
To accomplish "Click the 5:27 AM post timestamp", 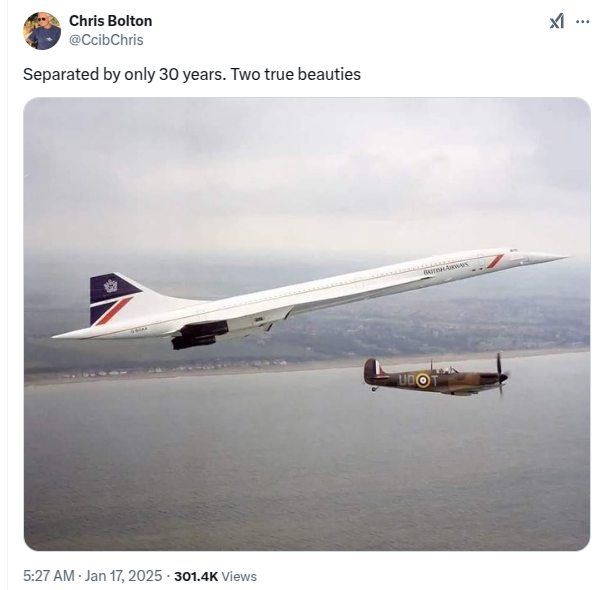I will click(49, 576).
